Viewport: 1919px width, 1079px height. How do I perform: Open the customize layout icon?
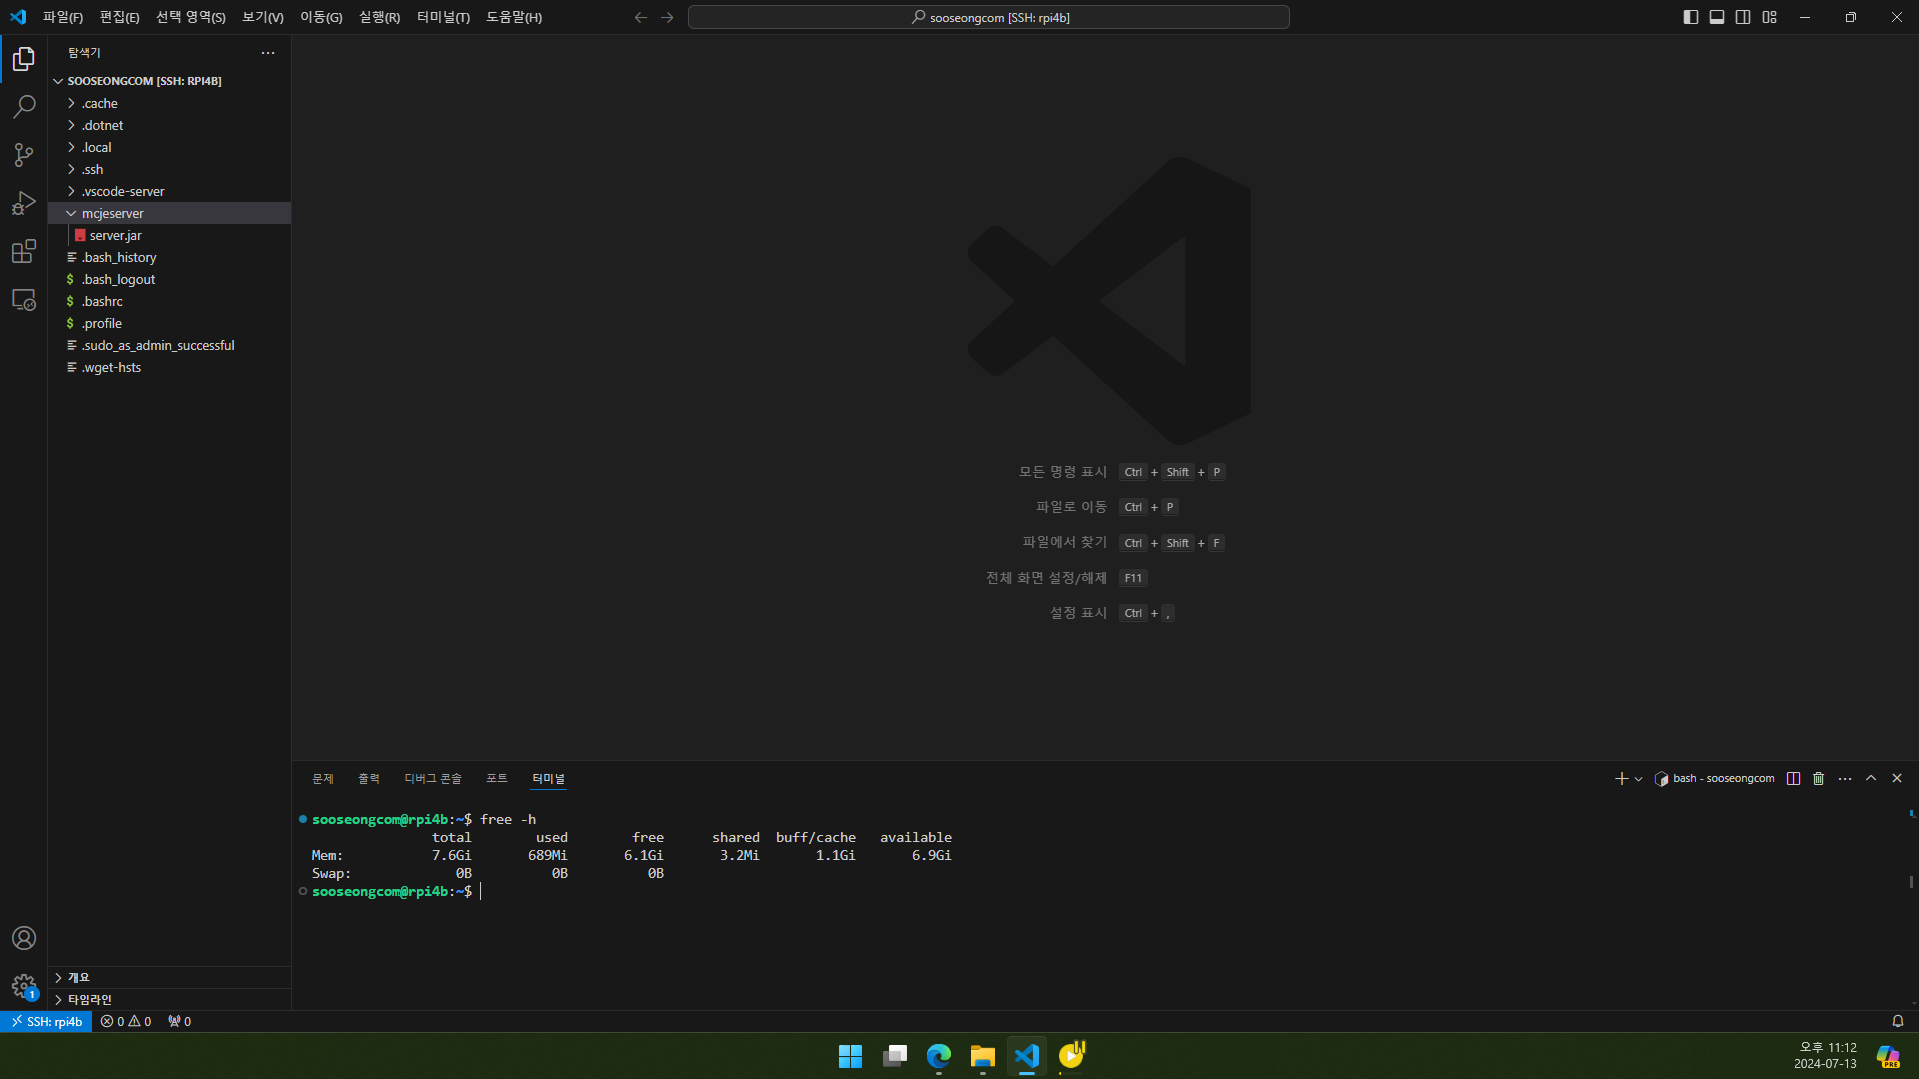[x=1770, y=17]
